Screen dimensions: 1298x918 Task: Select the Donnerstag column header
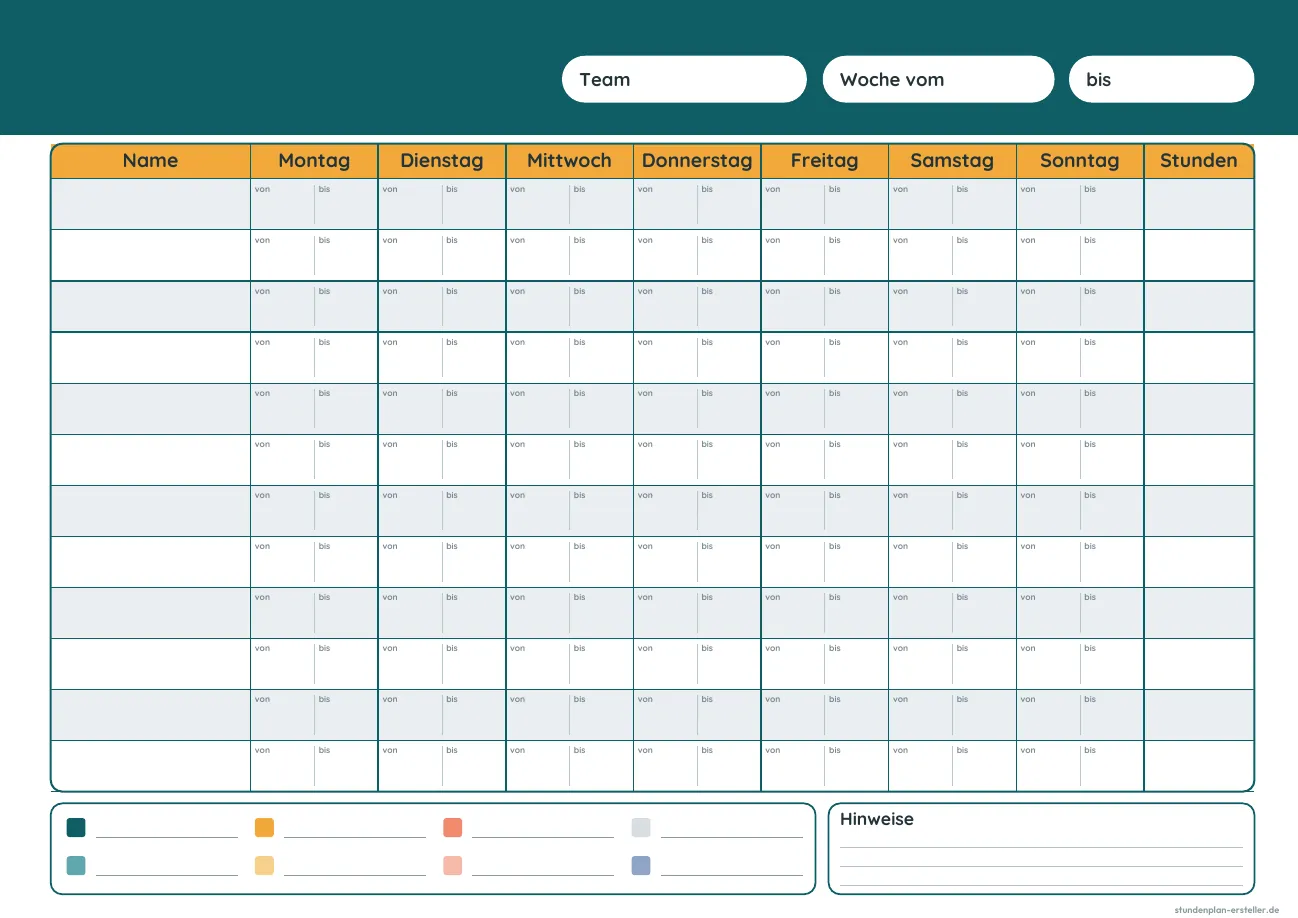tap(697, 161)
